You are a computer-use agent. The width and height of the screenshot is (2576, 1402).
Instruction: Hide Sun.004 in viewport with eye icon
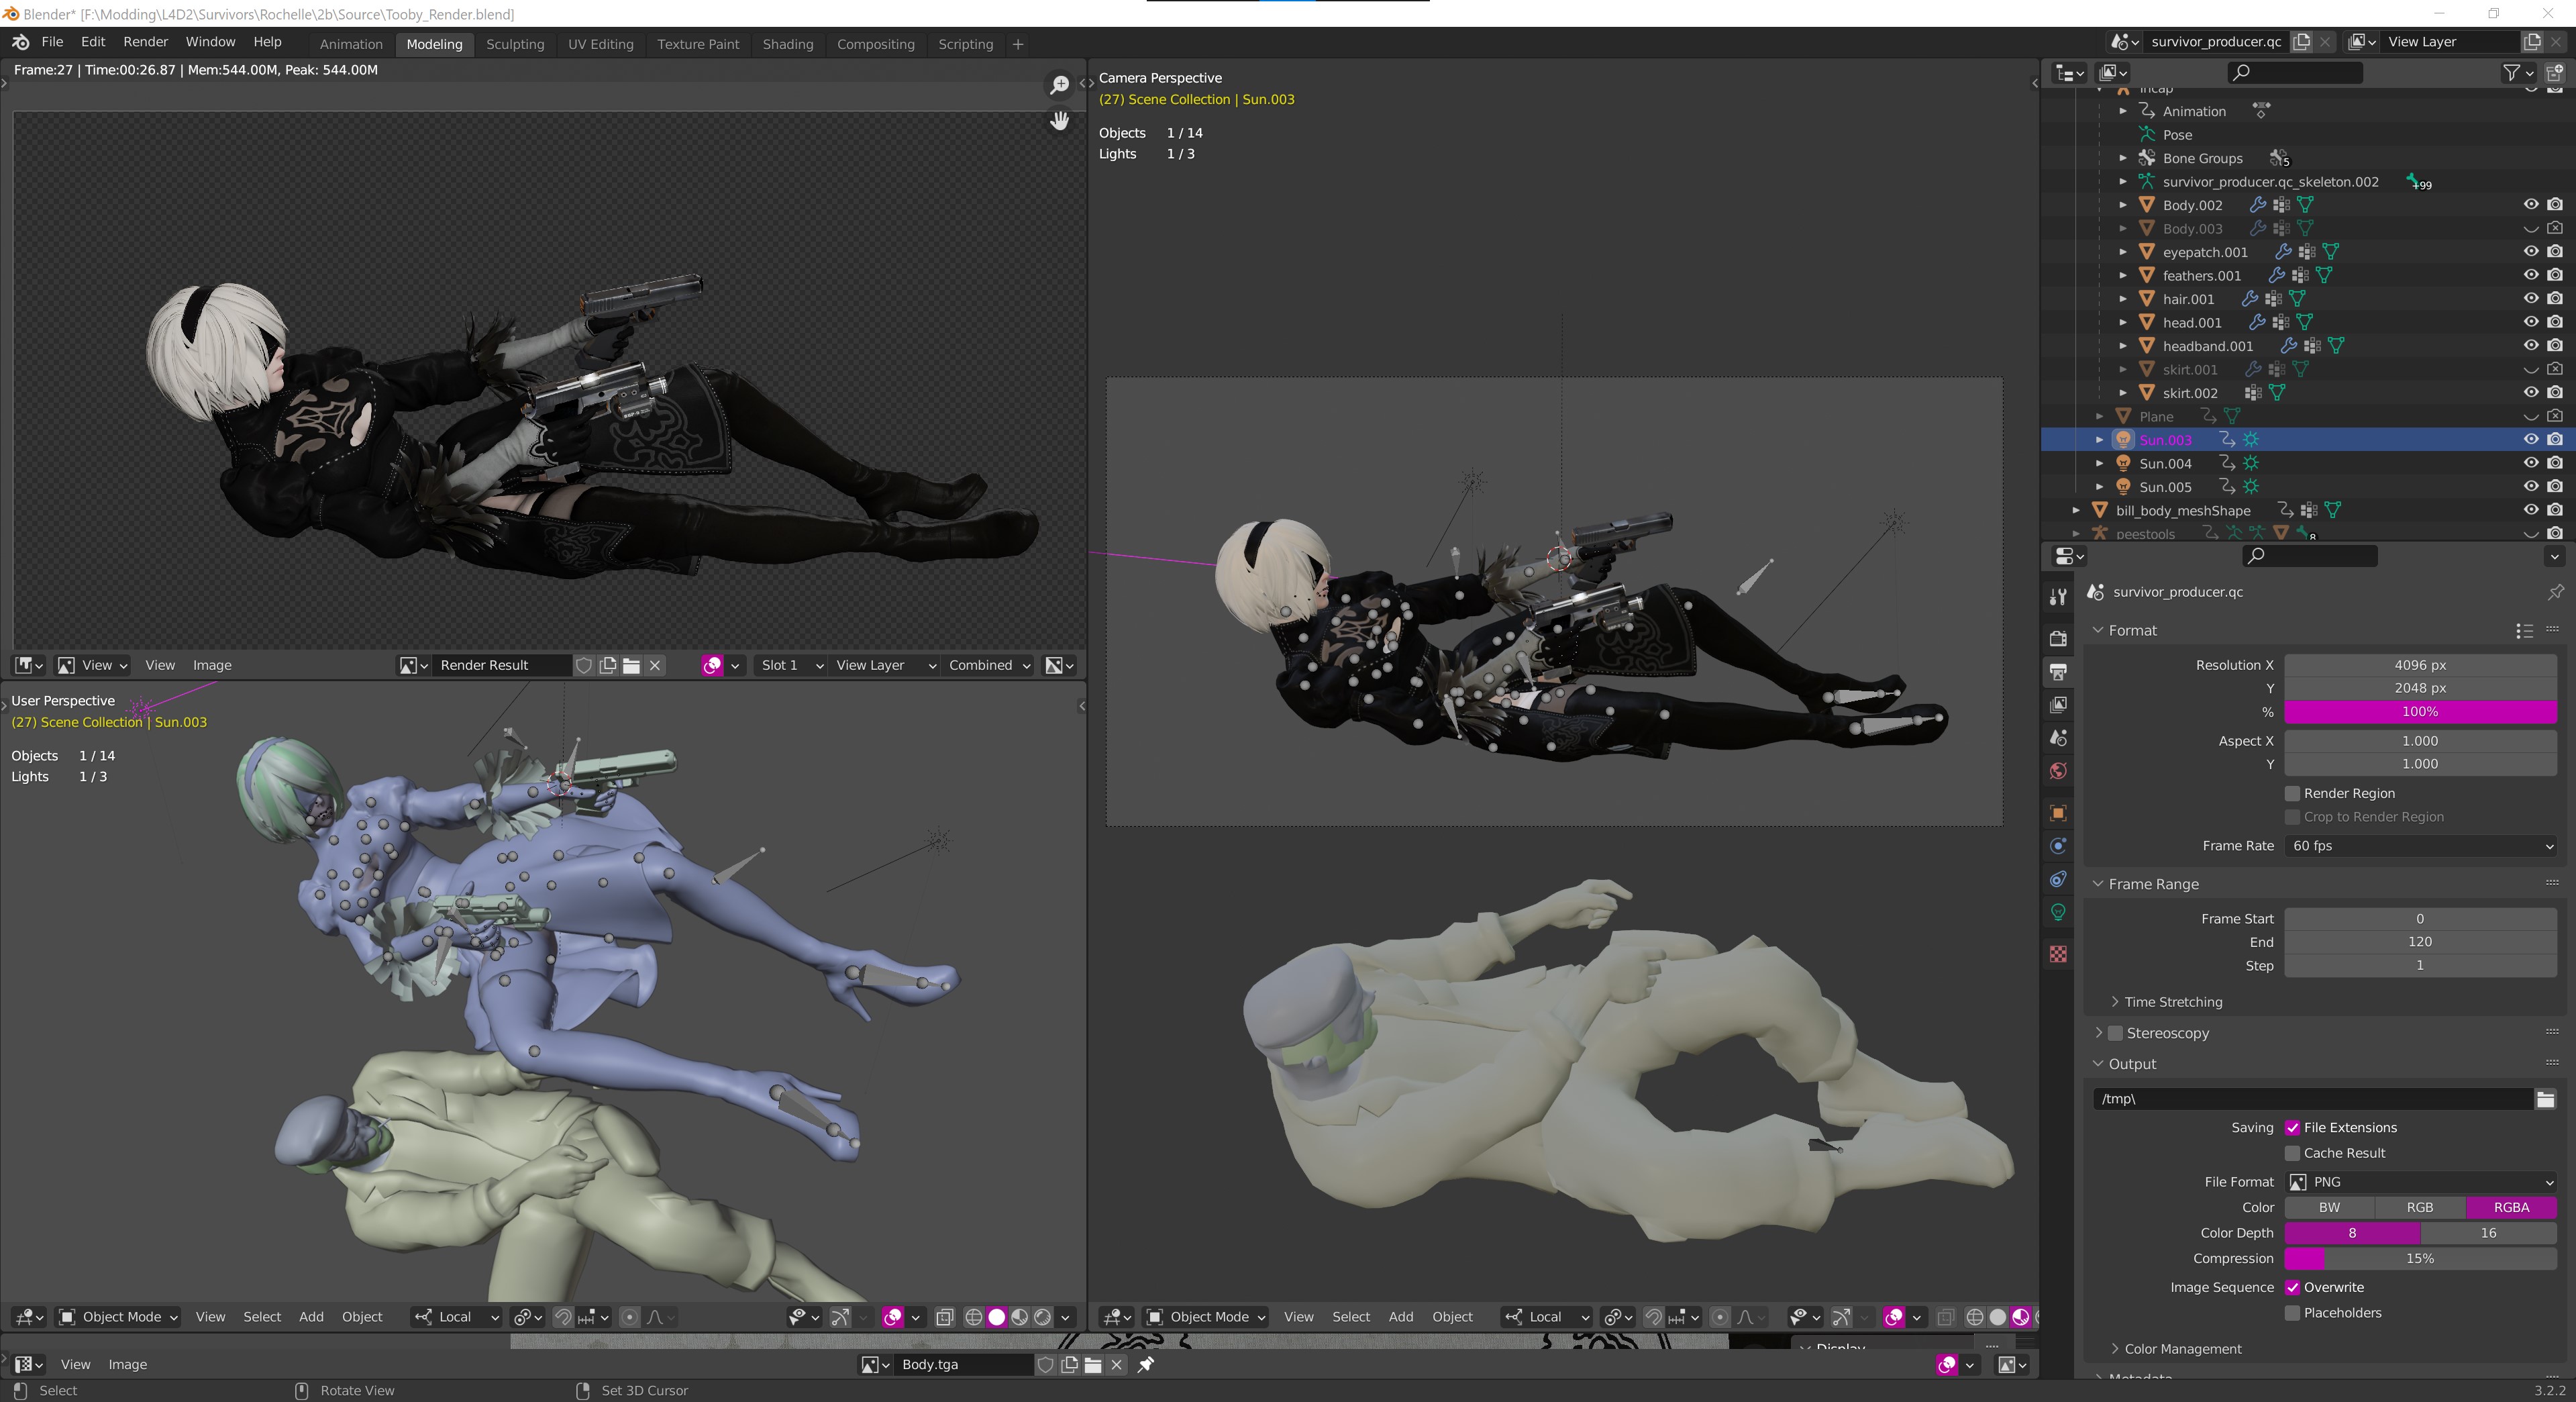point(2530,463)
